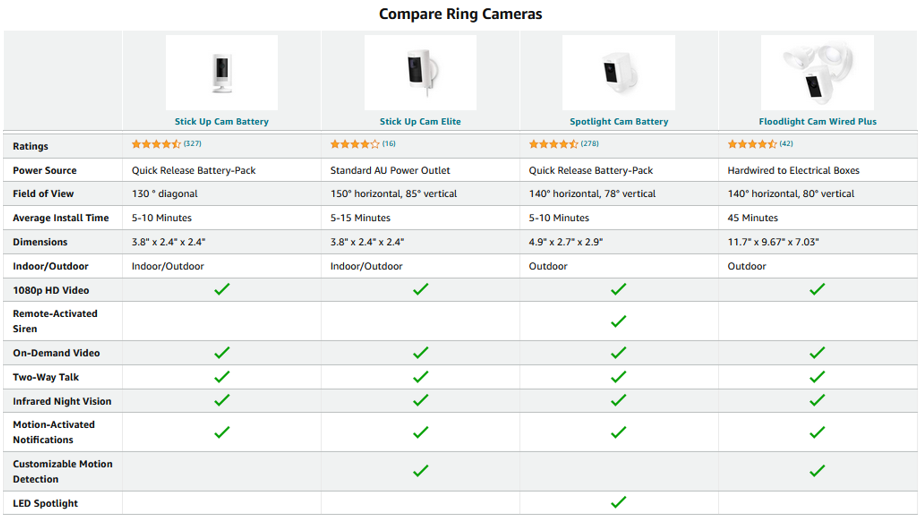Click the Stick Up Cam Battery product image
Screen dimensions: 922x519
(x=222, y=72)
